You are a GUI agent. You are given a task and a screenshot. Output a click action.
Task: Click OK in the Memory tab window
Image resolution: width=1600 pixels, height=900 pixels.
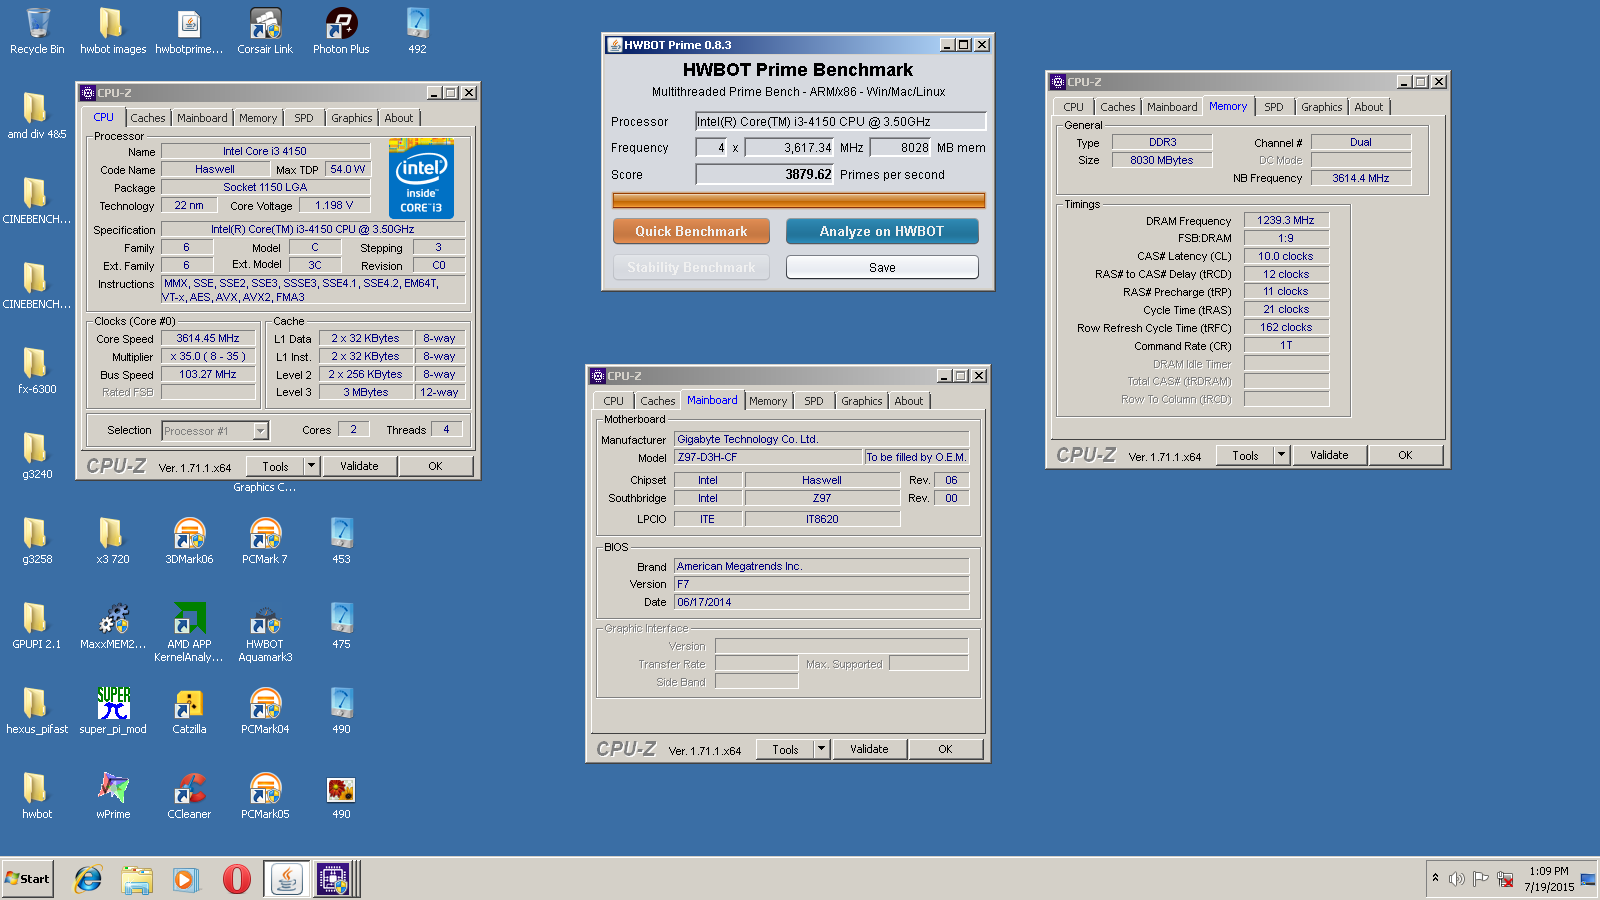[x=1405, y=455]
